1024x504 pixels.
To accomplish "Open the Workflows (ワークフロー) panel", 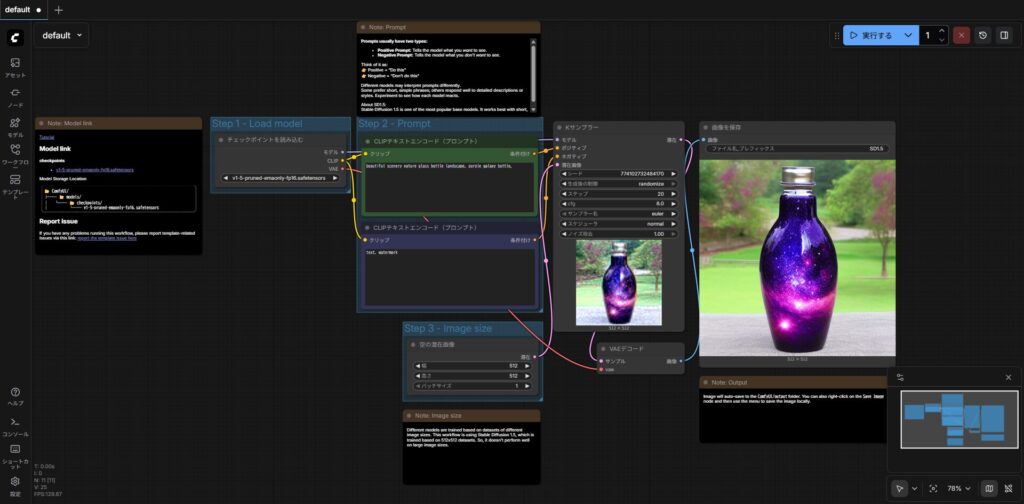I will (x=15, y=153).
